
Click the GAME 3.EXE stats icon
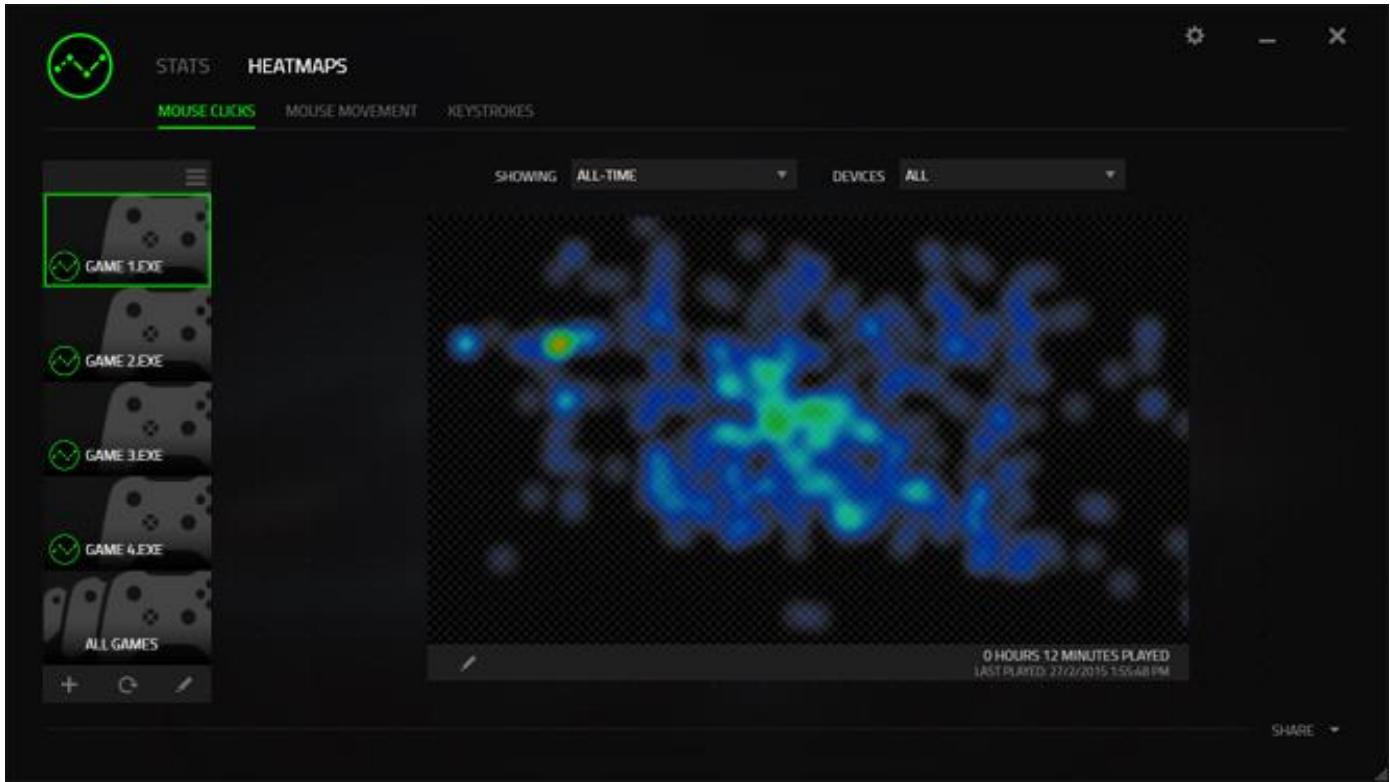click(x=64, y=455)
